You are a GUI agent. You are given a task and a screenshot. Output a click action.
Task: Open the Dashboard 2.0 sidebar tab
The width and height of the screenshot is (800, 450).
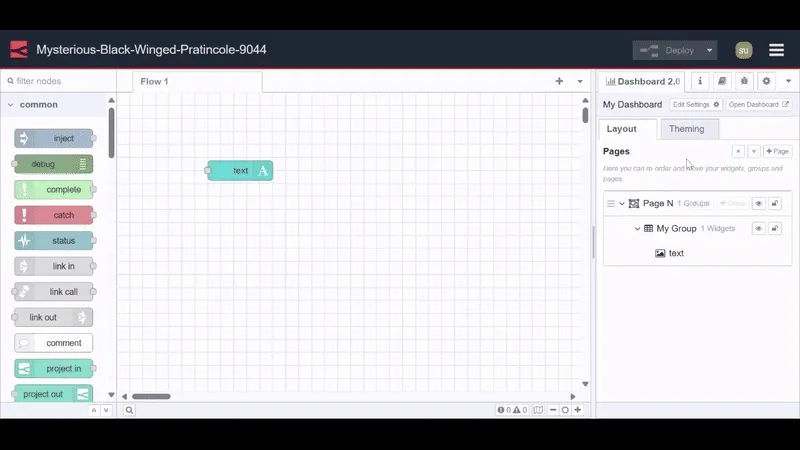(x=643, y=81)
